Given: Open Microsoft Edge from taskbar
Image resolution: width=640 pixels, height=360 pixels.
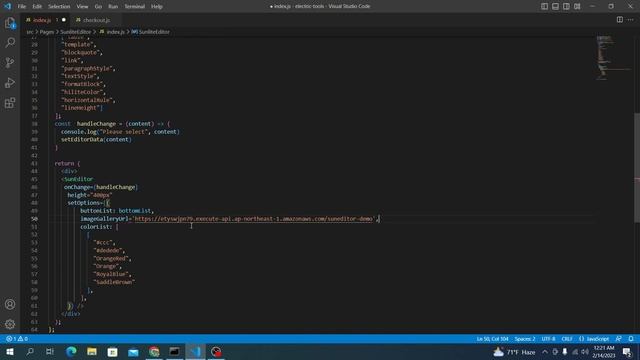Looking at the screenshot, I should 71,352.
